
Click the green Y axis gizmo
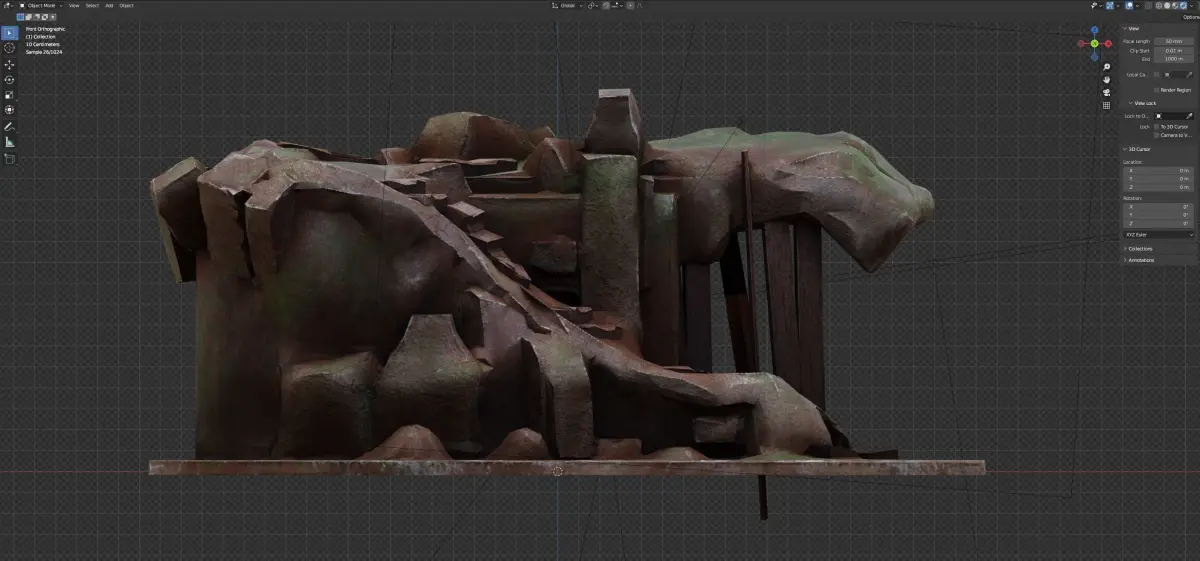point(1095,43)
